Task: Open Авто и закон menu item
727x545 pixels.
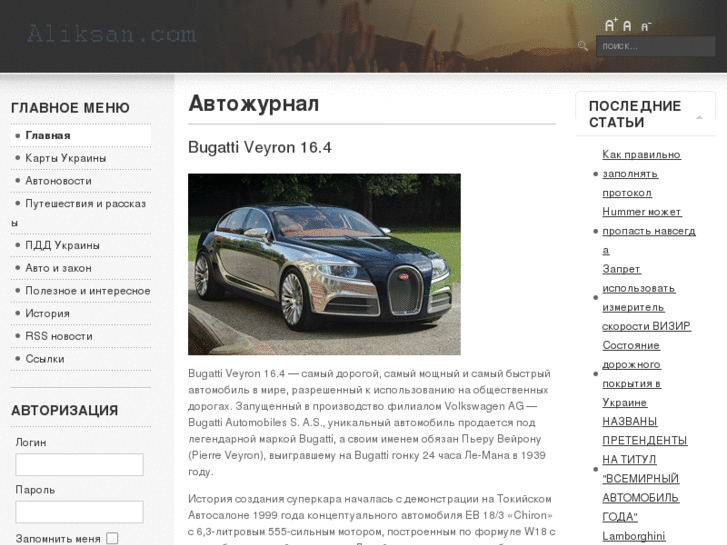Action: tap(58, 268)
